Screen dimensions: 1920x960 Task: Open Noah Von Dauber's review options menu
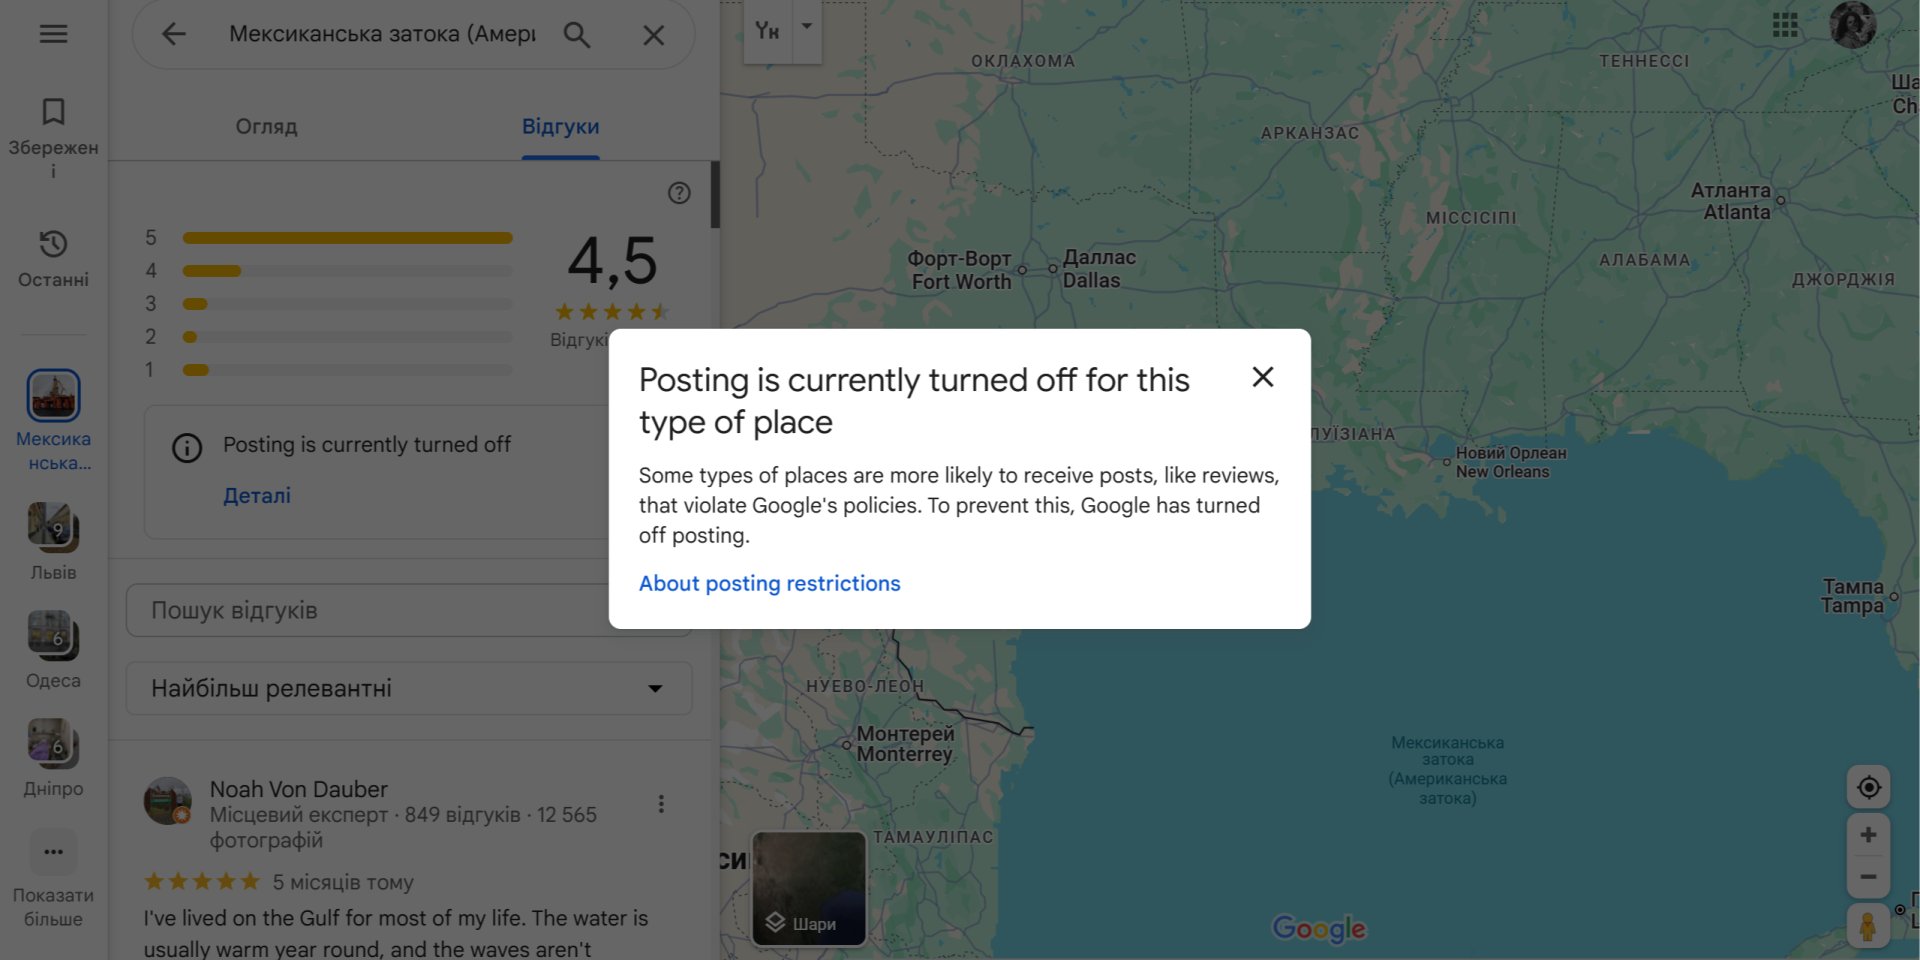tap(661, 804)
